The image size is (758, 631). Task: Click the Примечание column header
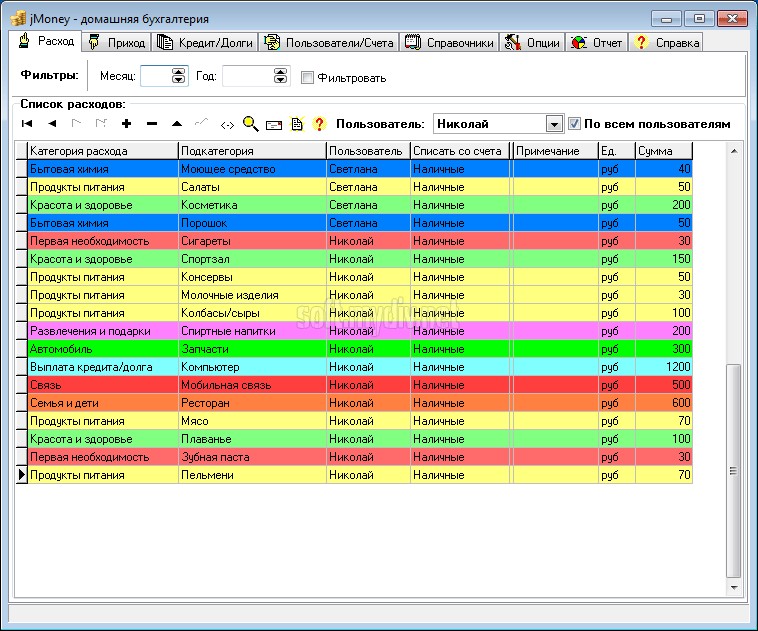click(555, 151)
